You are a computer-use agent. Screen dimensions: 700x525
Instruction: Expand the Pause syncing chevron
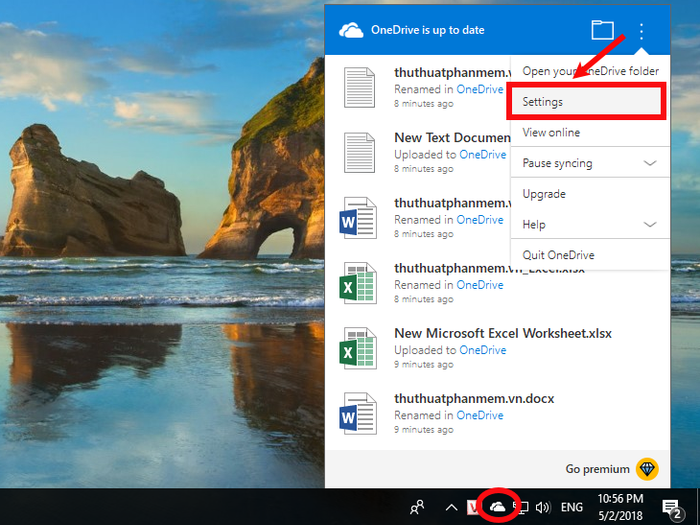(x=650, y=163)
